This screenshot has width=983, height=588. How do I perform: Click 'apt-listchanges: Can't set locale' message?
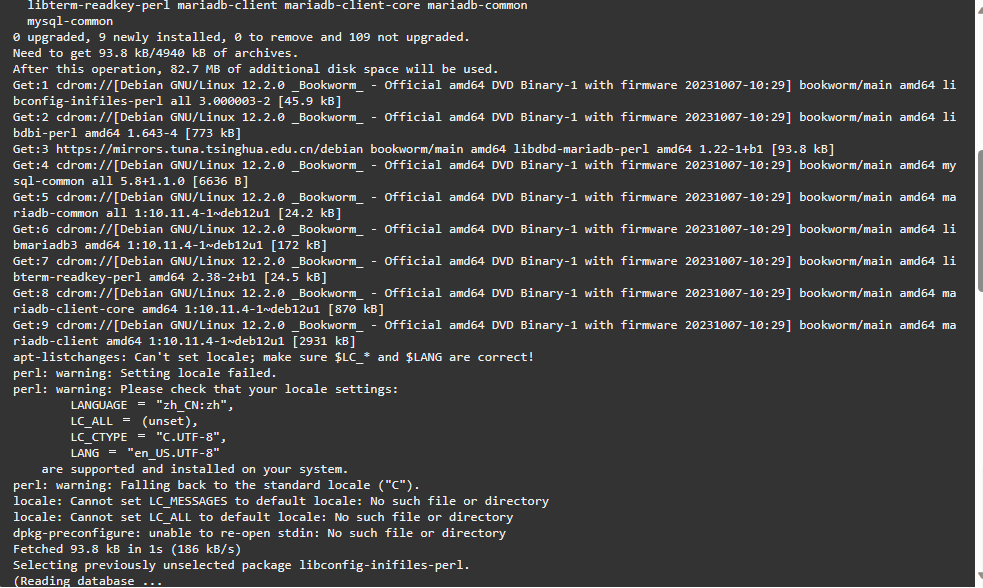(x=273, y=357)
